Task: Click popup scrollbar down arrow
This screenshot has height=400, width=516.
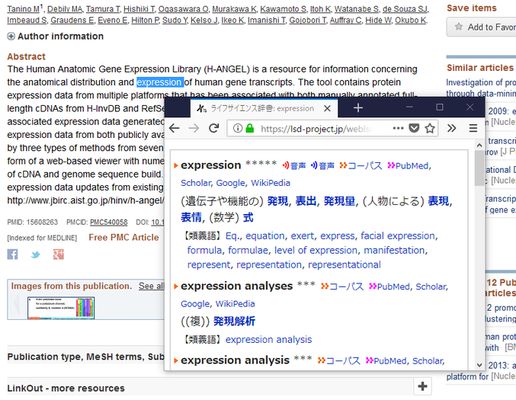Action: (479, 365)
